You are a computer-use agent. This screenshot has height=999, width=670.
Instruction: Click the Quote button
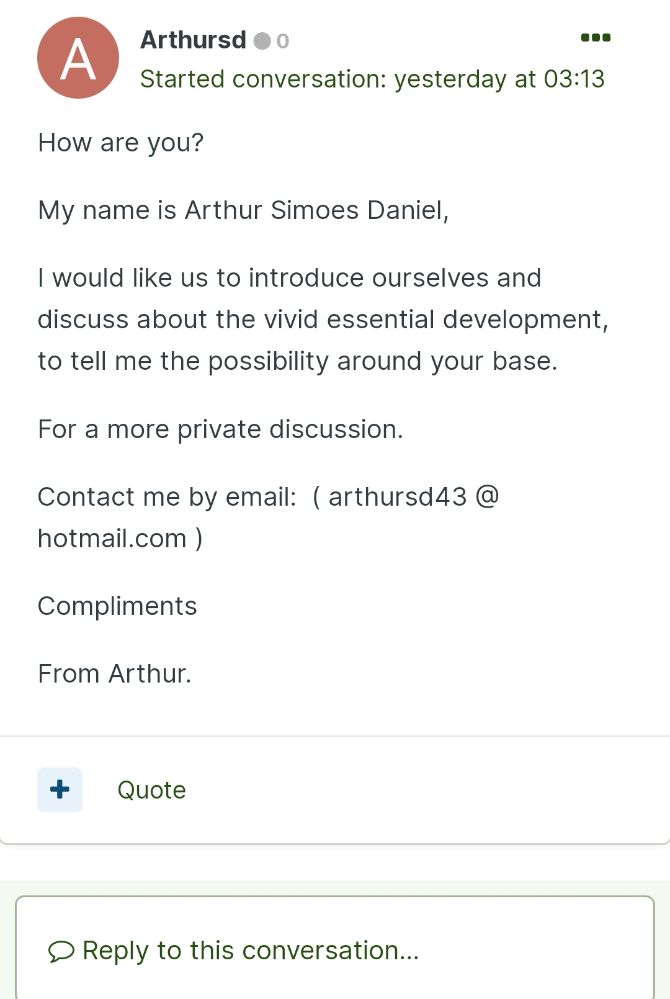(151, 790)
